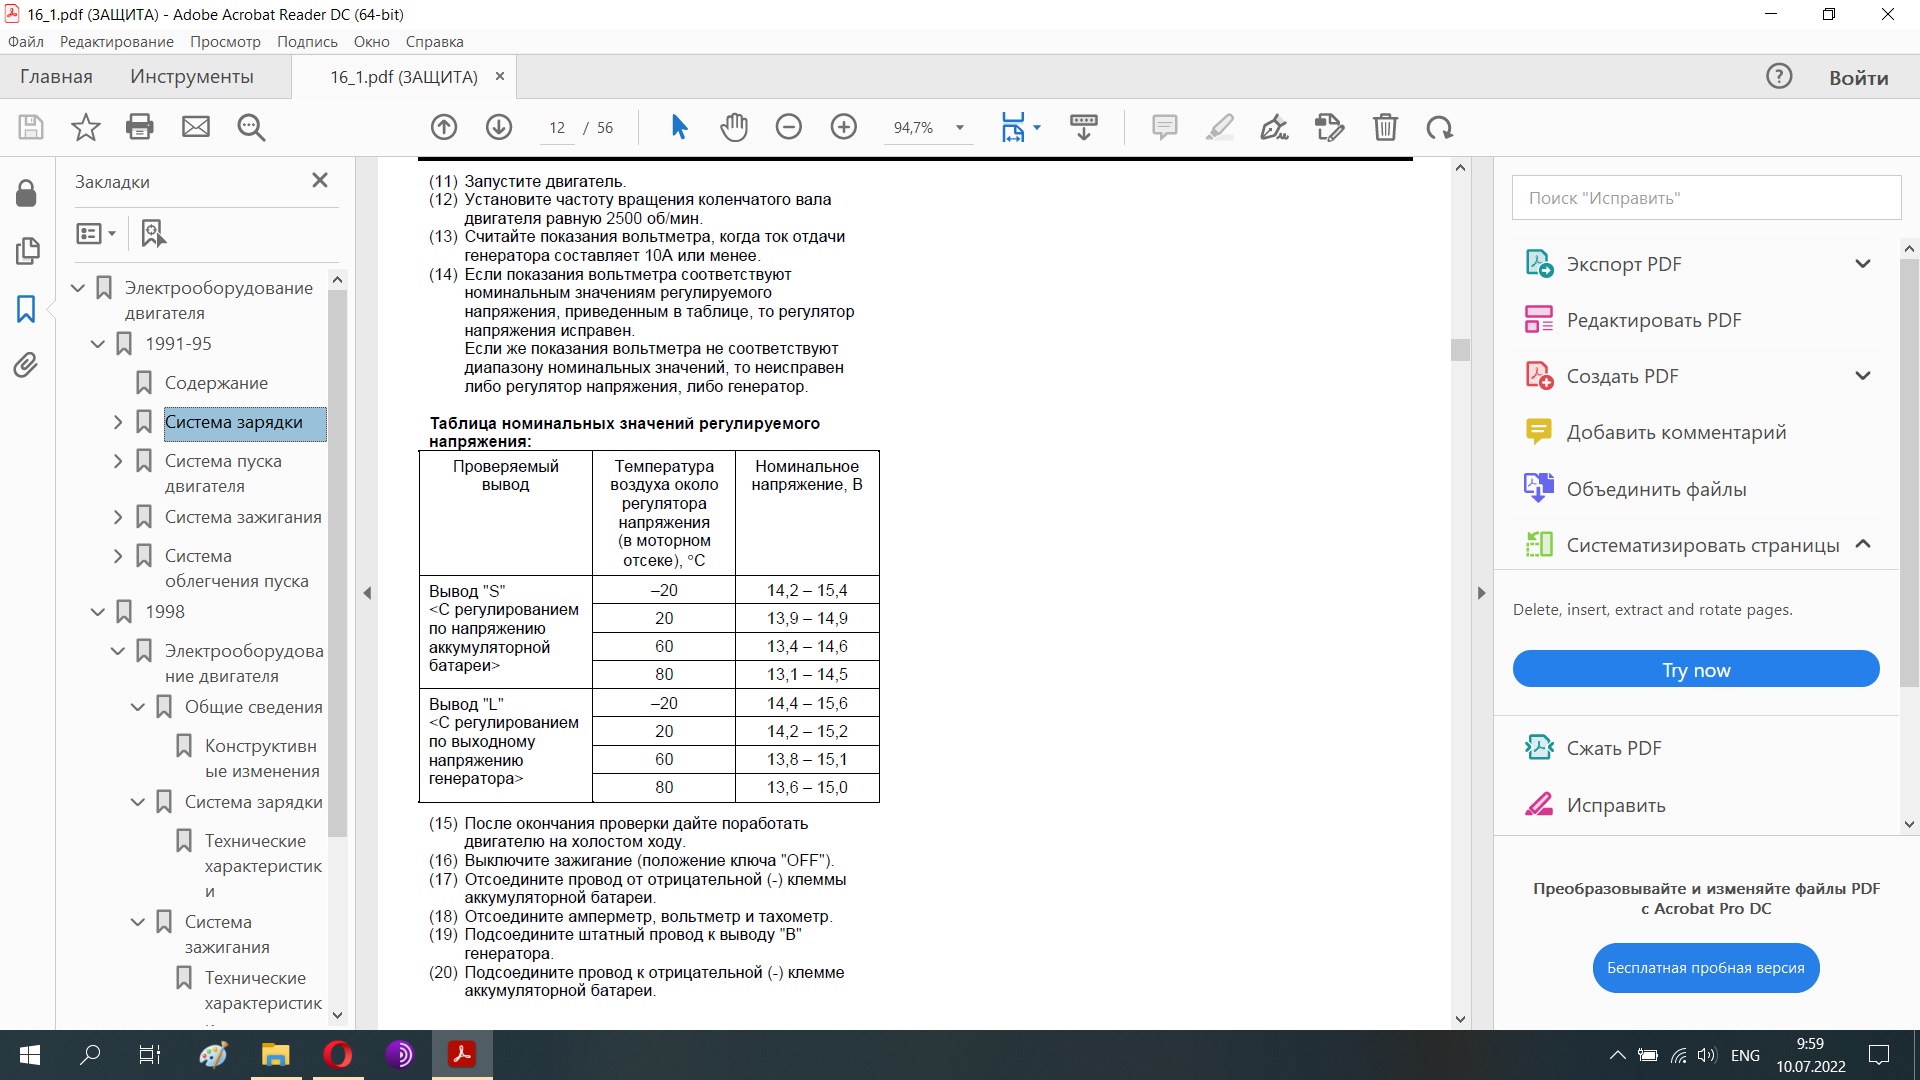This screenshot has height=1080, width=1920.
Task: Go to next page arrow
Action: [499, 127]
